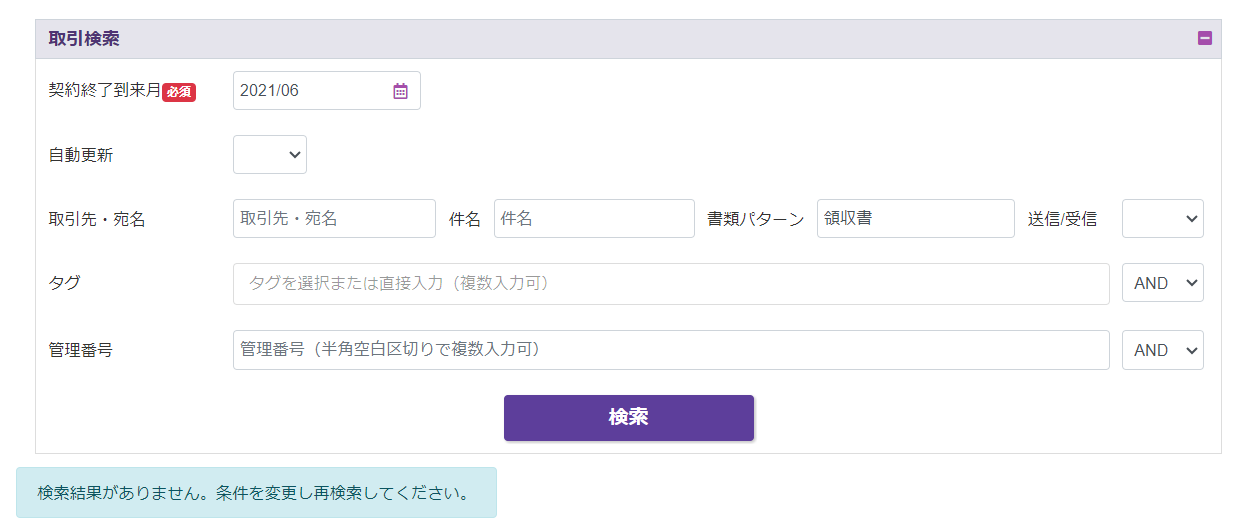This screenshot has width=1248, height=532.
Task: Open the 自動更新 dropdown
Action: [x=270, y=155]
